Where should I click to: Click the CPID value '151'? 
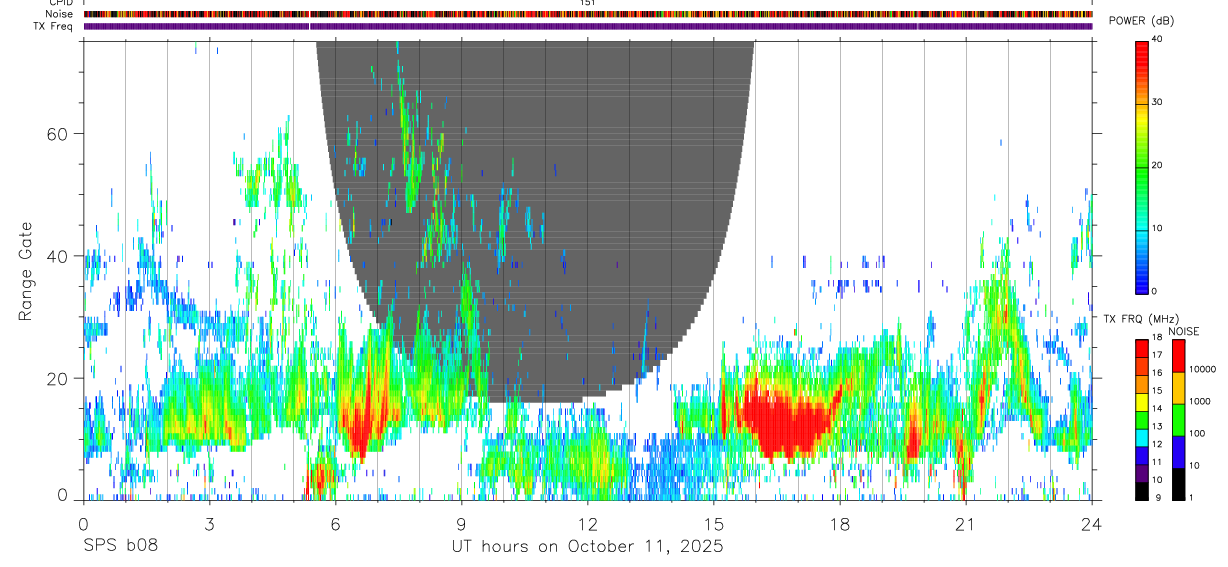[587, 3]
